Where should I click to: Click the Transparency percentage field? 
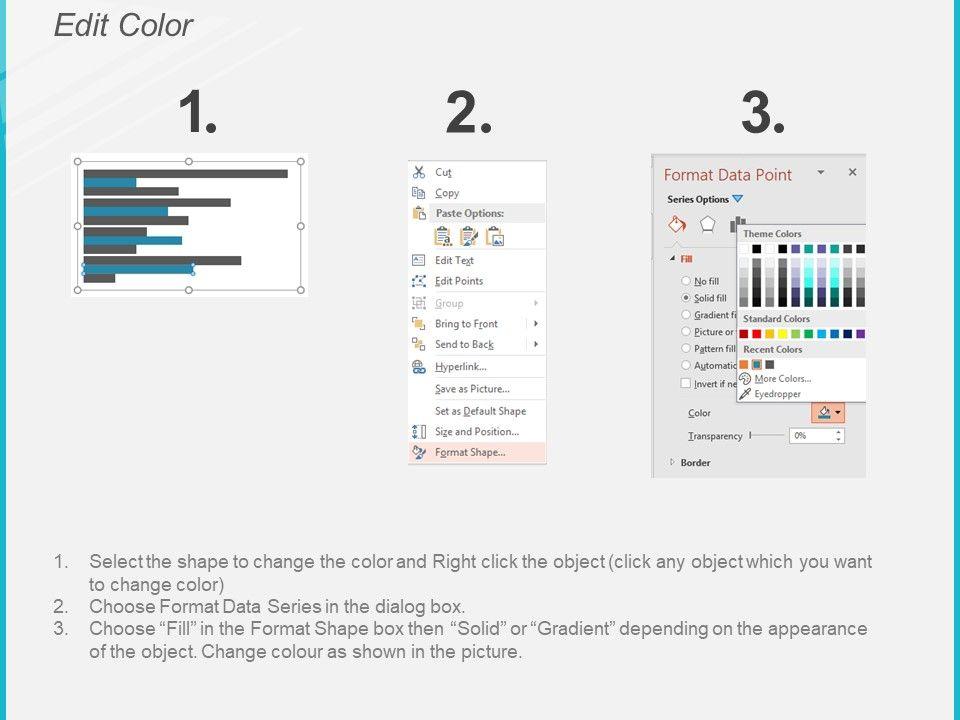click(812, 436)
